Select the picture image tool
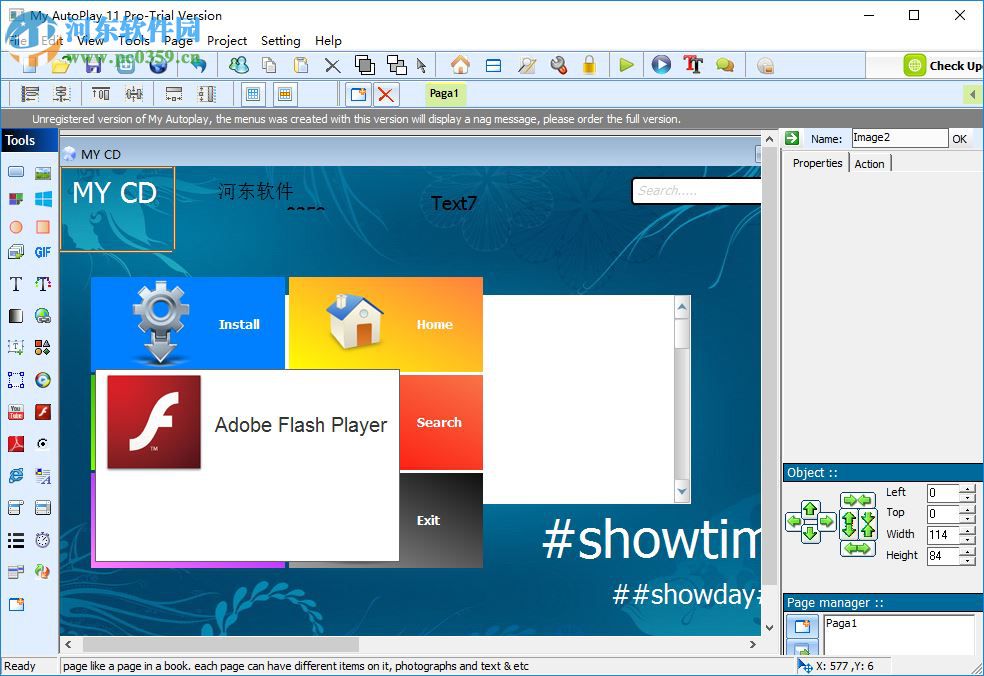Image resolution: width=984 pixels, height=676 pixels. (x=43, y=173)
